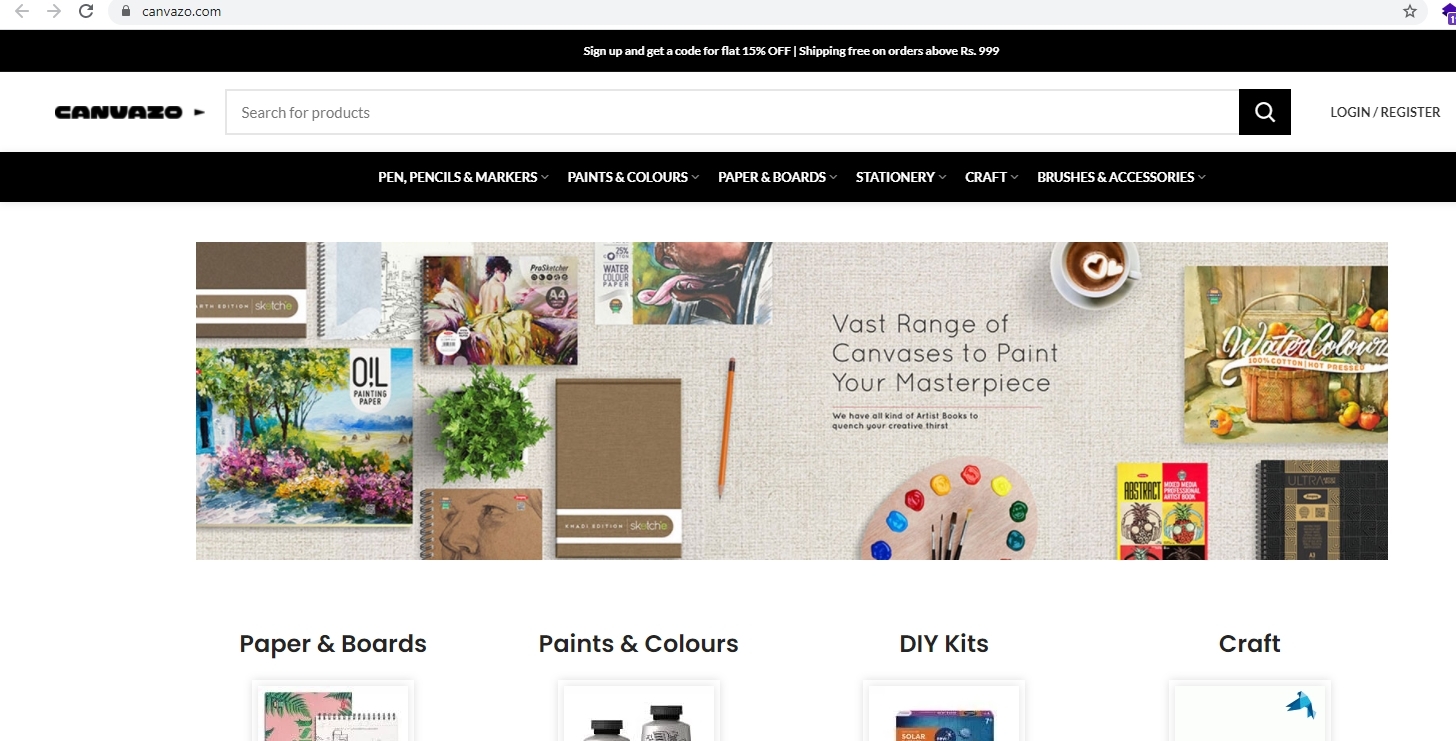Screen dimensions: 1456x741
Task: Click the Canvazo logo
Action: click(130, 112)
